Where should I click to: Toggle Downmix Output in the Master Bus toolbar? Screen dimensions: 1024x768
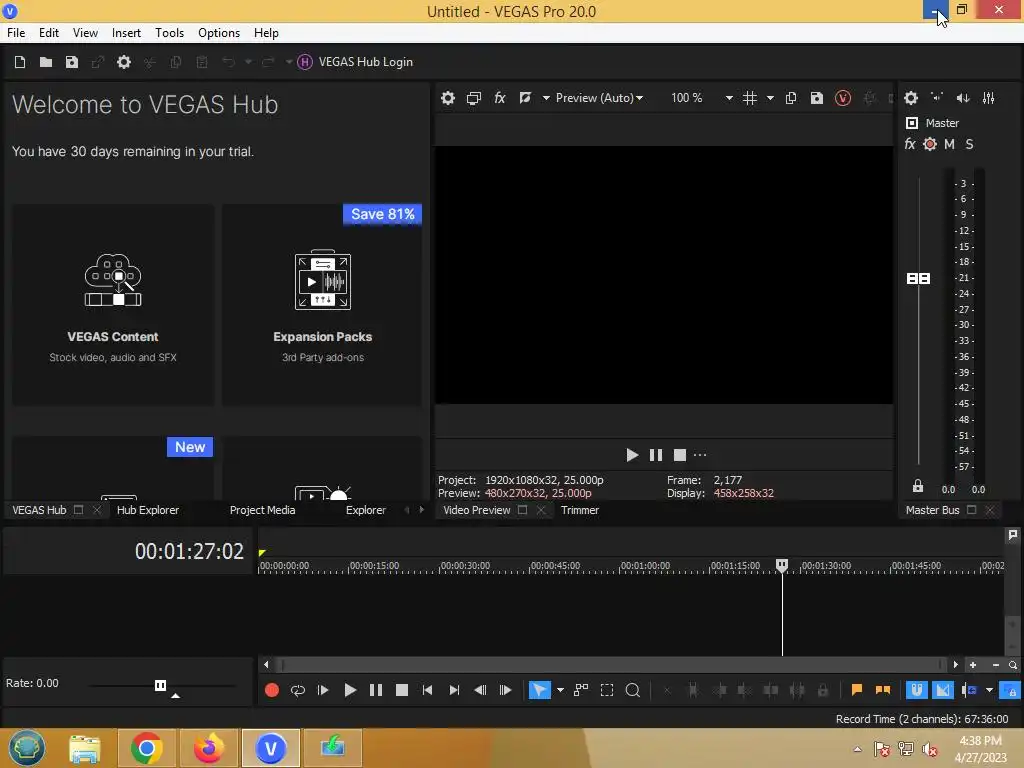click(x=937, y=98)
